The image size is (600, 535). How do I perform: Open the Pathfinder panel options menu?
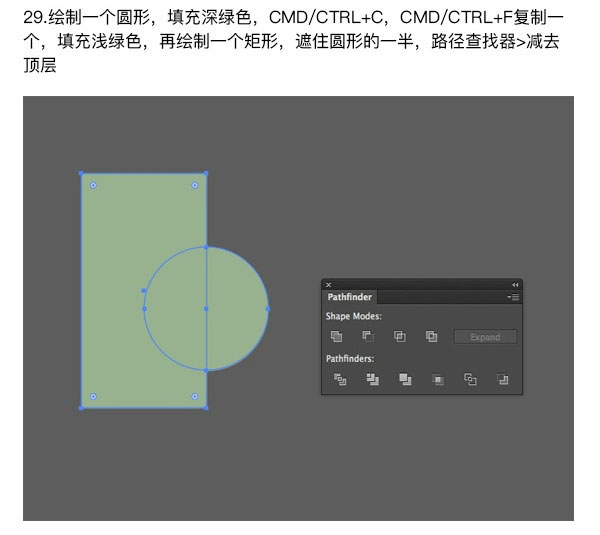point(514,297)
